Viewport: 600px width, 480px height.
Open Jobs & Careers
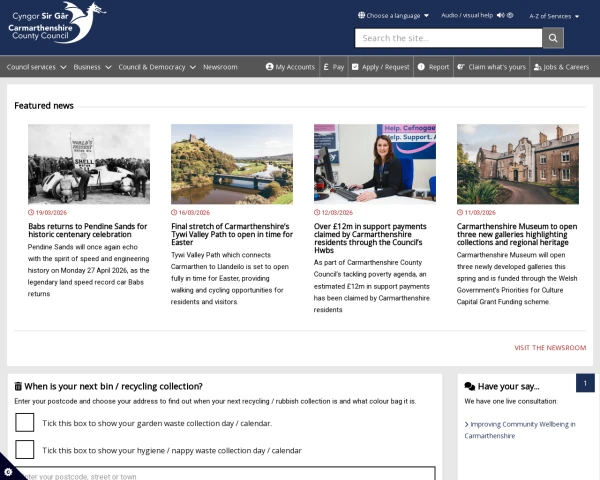(x=561, y=67)
